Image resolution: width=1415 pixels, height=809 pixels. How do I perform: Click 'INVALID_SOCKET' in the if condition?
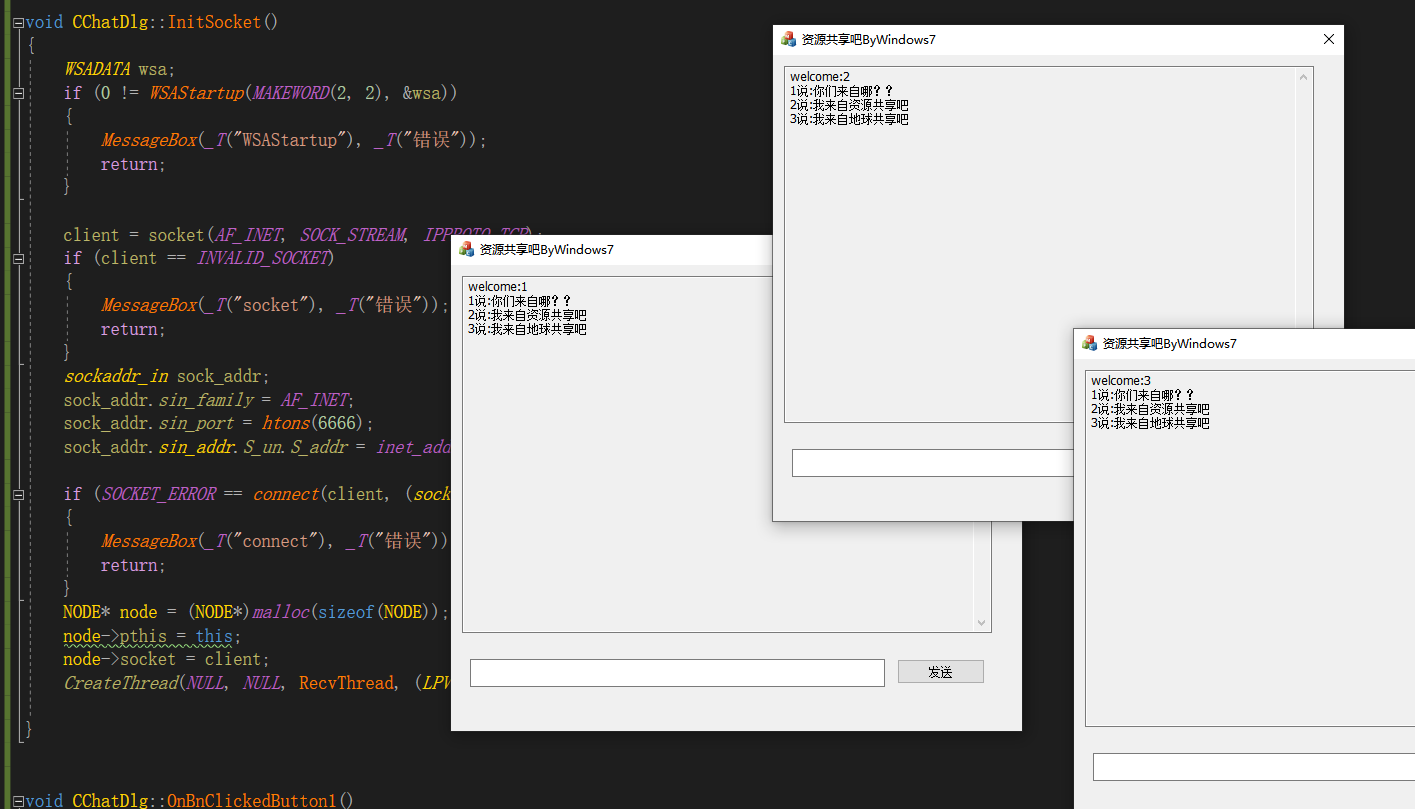(x=262, y=258)
